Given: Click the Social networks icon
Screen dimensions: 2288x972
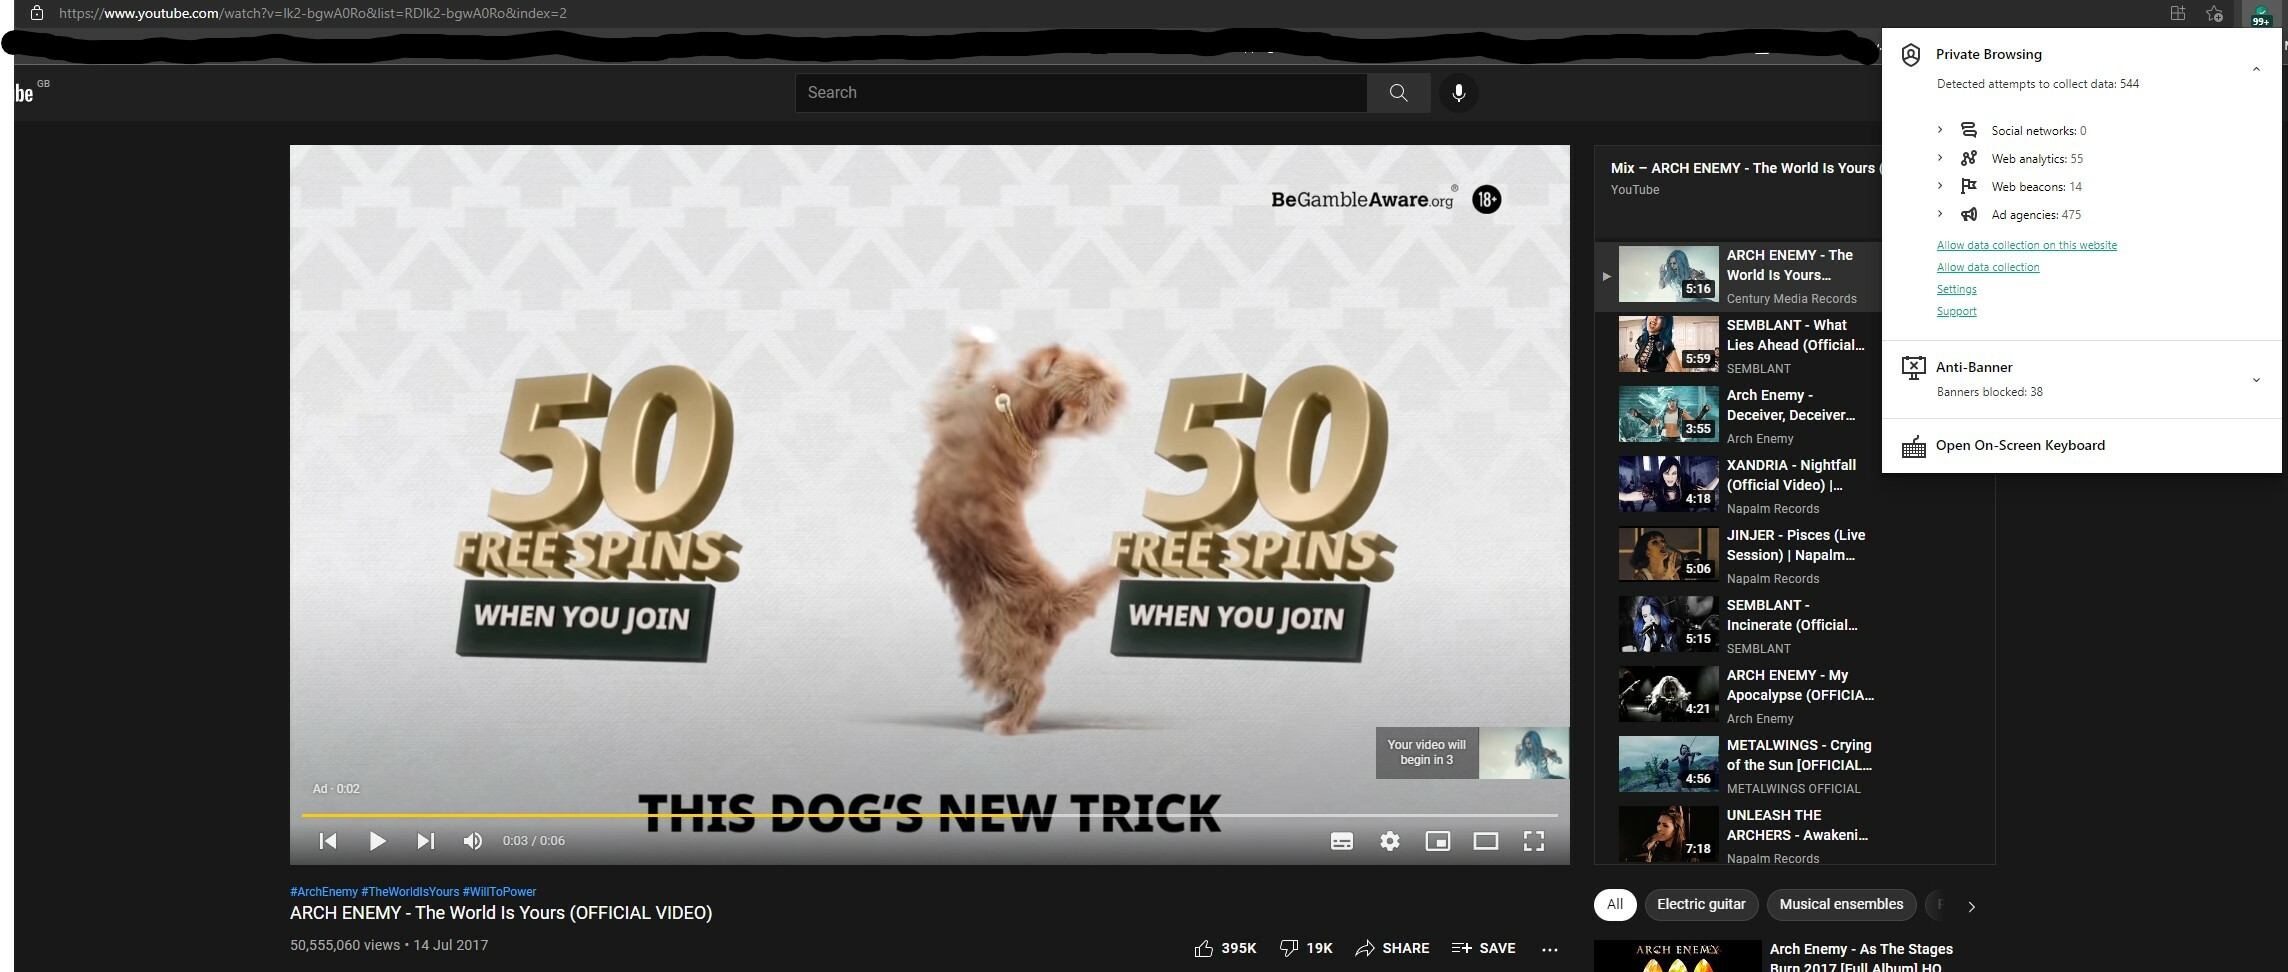Looking at the screenshot, I should pos(1969,130).
